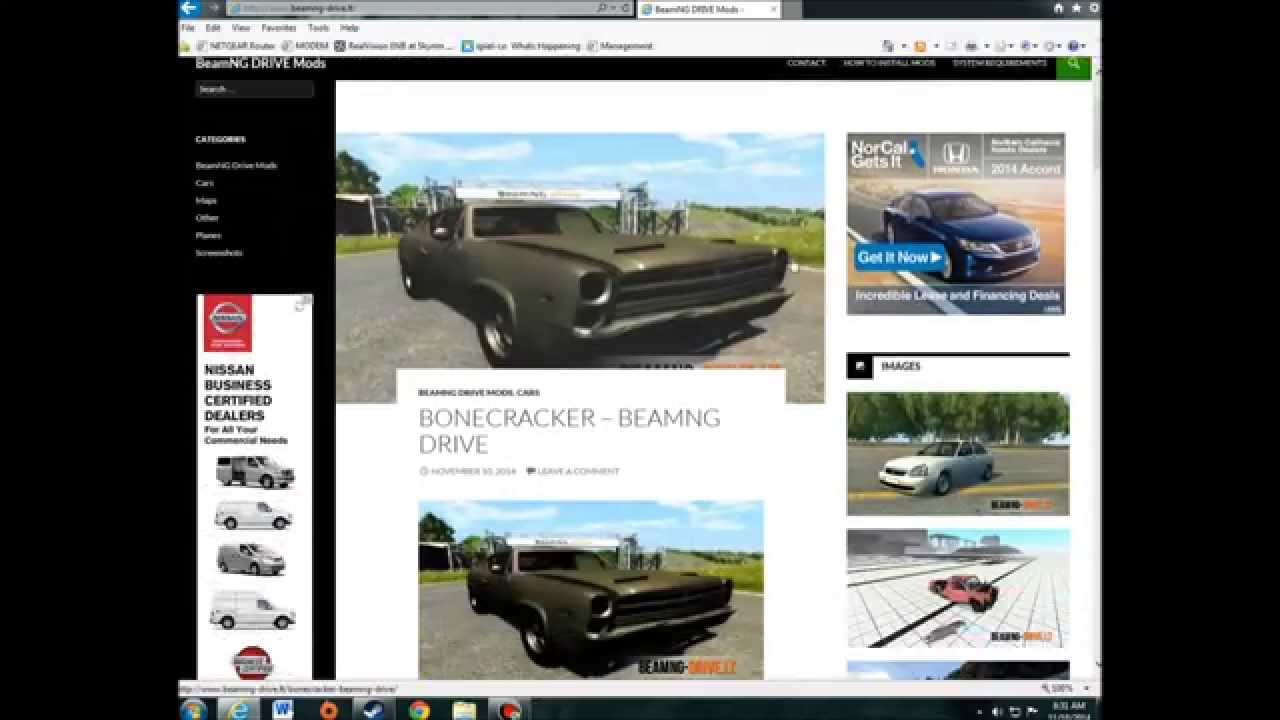Open Internet Explorer from the taskbar
The width and height of the screenshot is (1280, 720).
coord(238,709)
